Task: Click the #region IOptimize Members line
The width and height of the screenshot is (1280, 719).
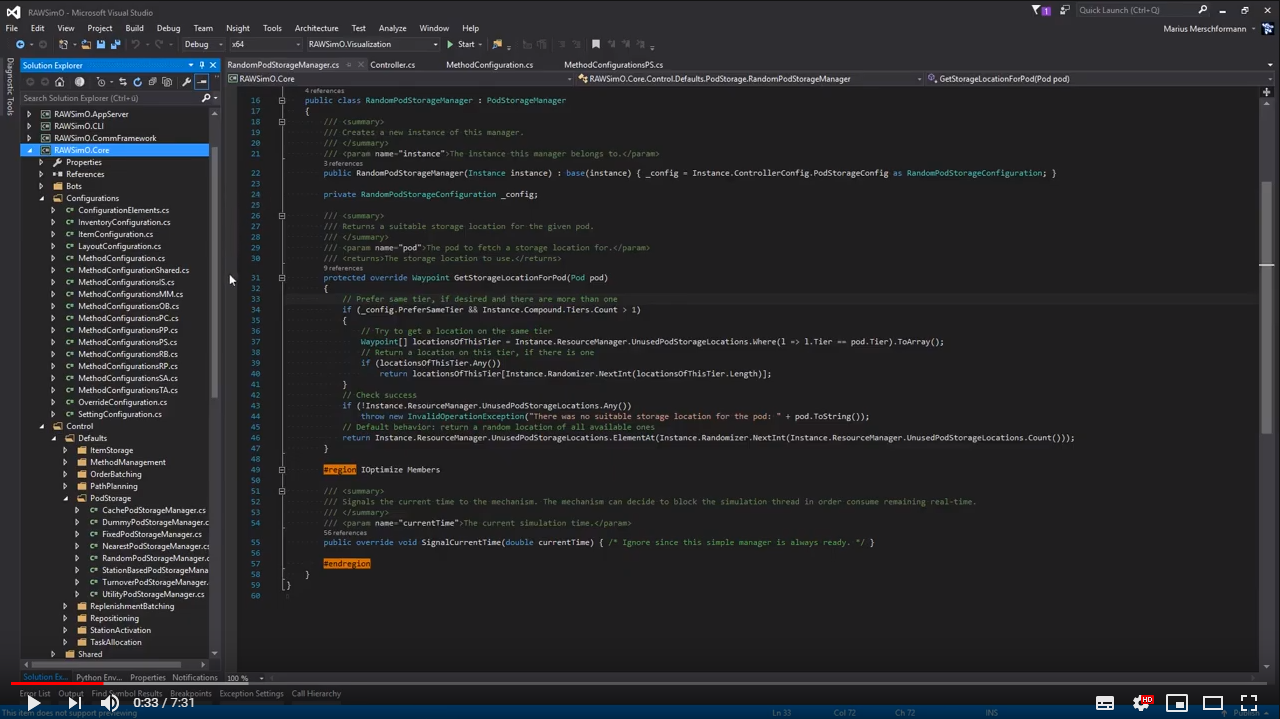Action: coord(381,469)
